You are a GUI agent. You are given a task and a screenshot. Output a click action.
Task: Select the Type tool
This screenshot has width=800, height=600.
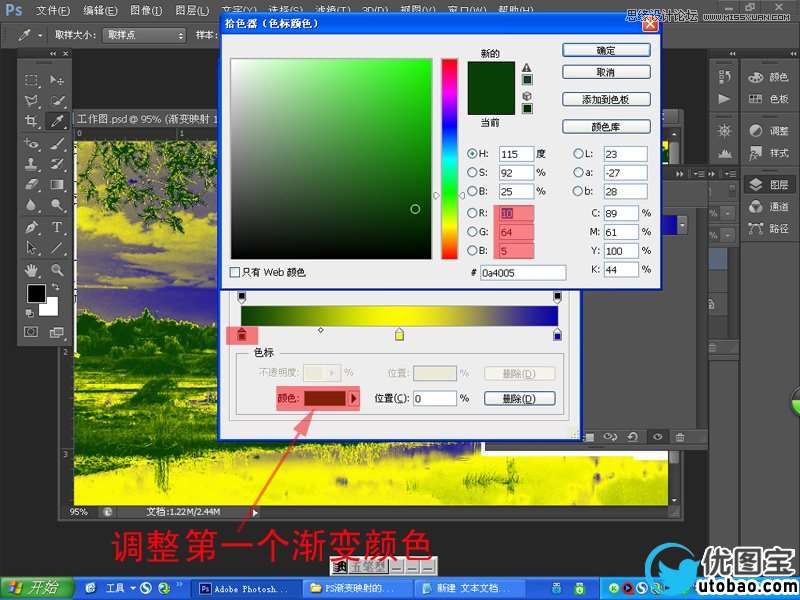pyautogui.click(x=57, y=227)
